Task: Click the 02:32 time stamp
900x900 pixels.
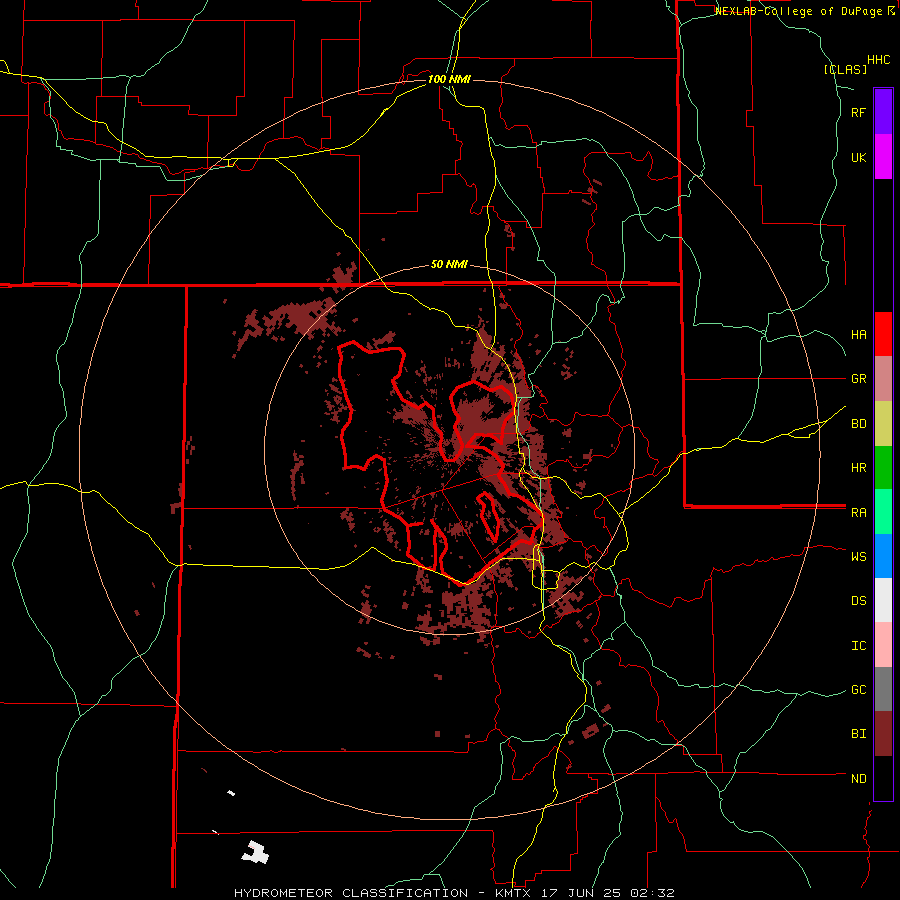Action: 655,893
